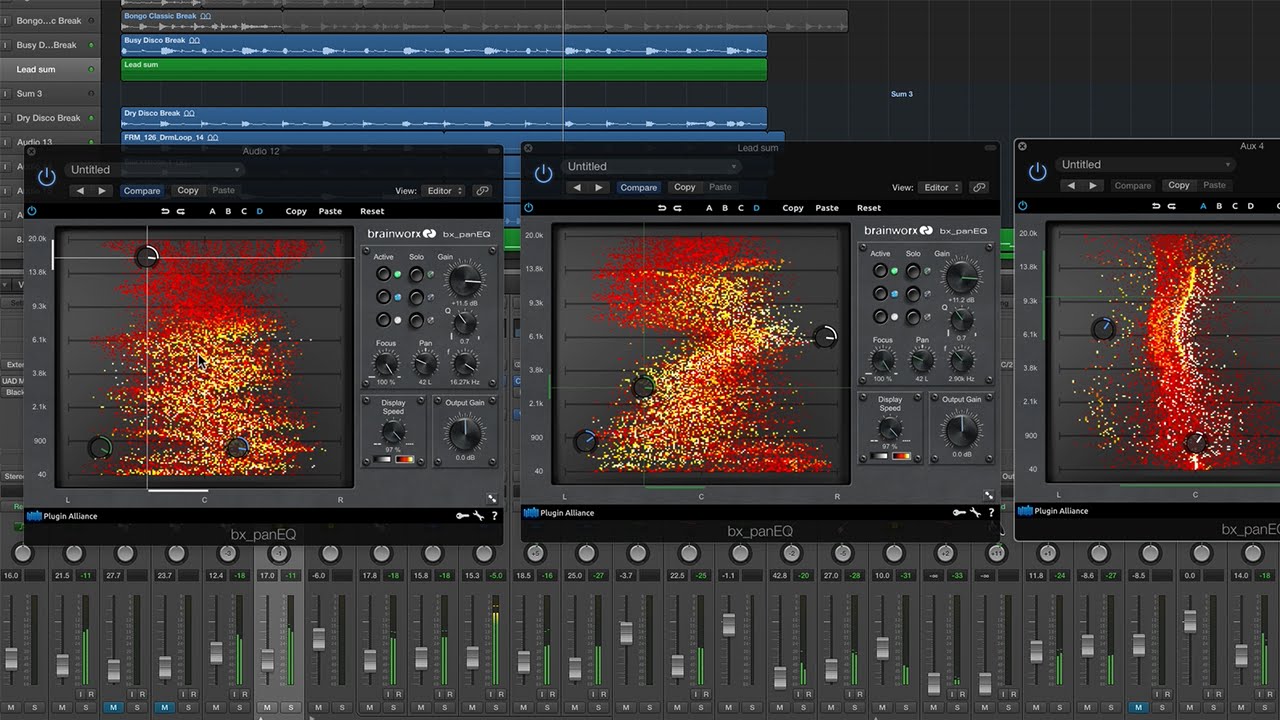Bypass the plugin using Lead sum window's large power button
Viewport: 1280px width, 720px height.
point(543,174)
